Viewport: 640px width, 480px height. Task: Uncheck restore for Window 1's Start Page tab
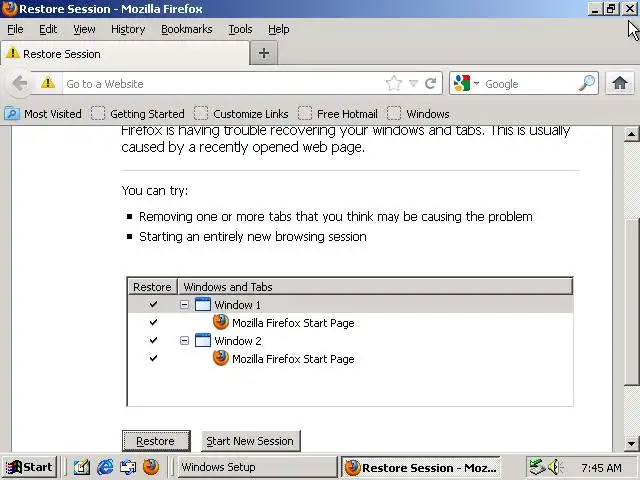point(153,322)
